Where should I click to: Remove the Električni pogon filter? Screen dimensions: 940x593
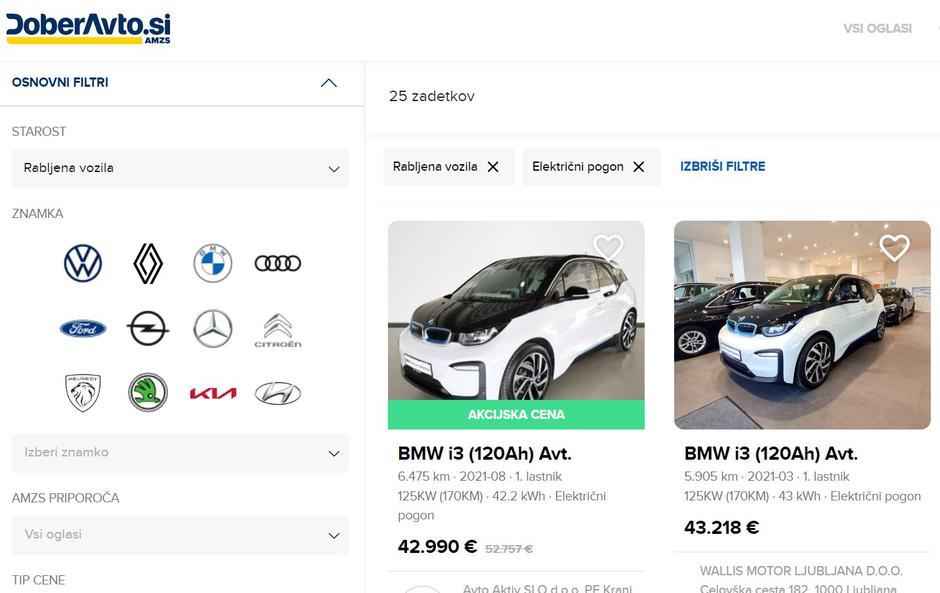point(639,167)
